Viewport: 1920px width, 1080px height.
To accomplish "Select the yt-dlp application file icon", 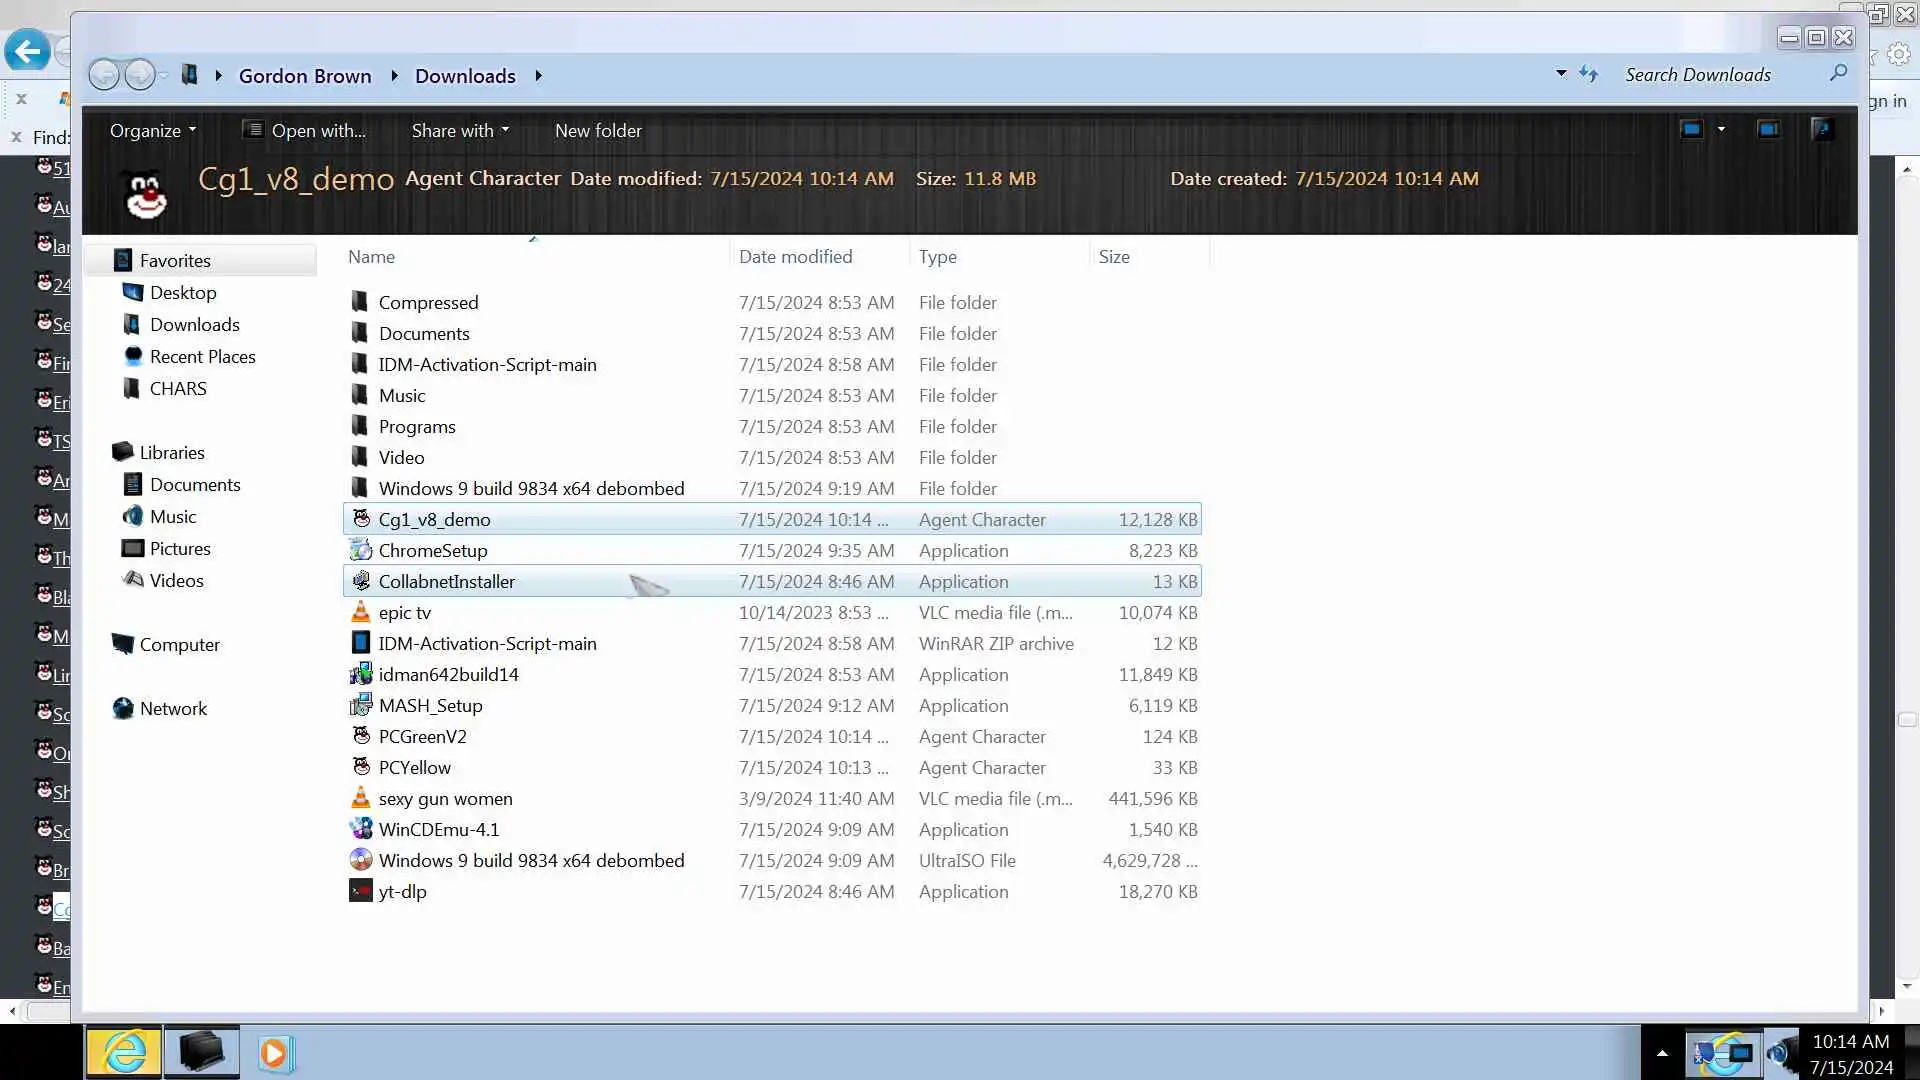I will tap(360, 891).
